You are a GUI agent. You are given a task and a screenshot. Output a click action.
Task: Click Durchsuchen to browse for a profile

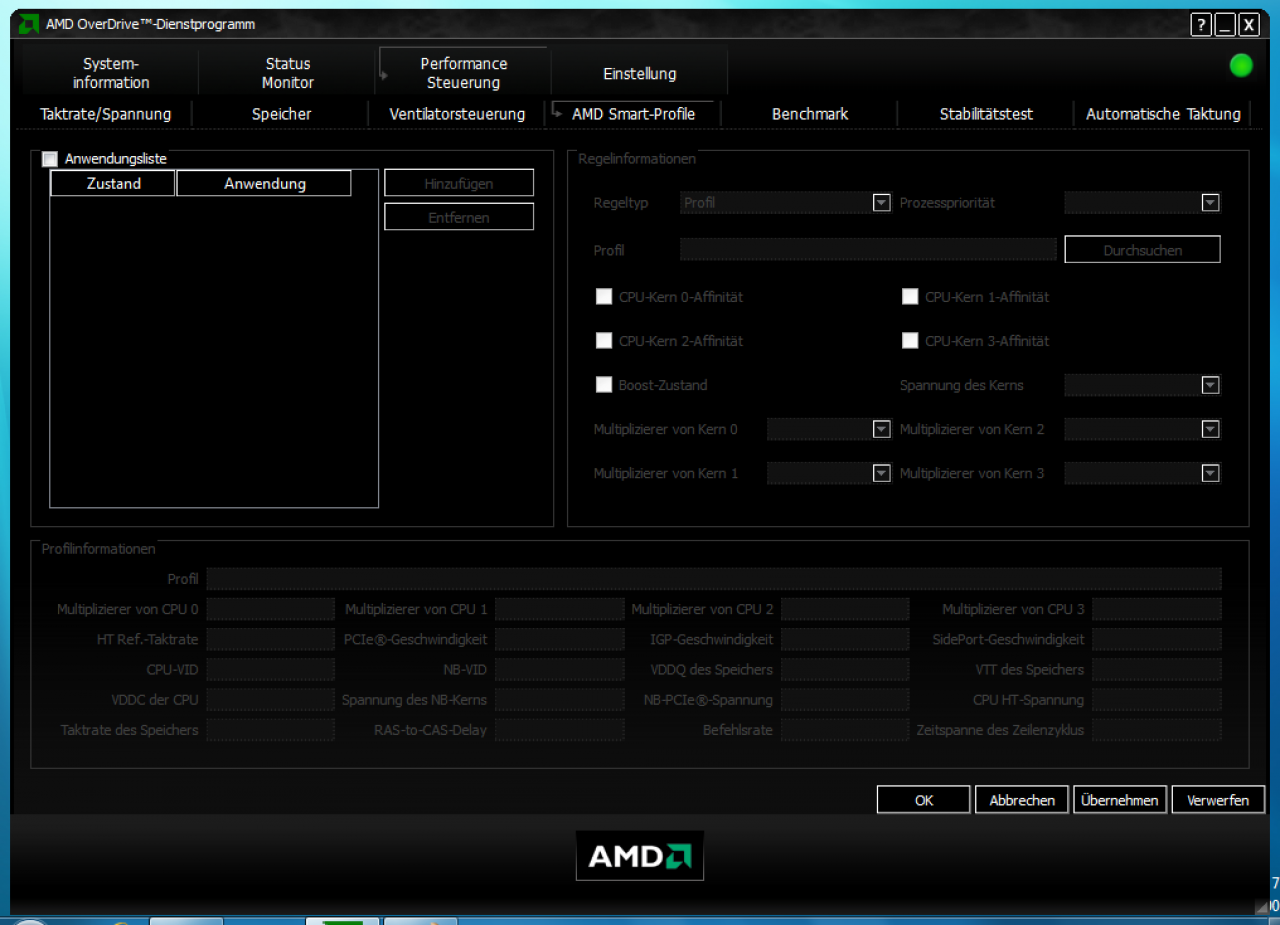[x=1142, y=250]
